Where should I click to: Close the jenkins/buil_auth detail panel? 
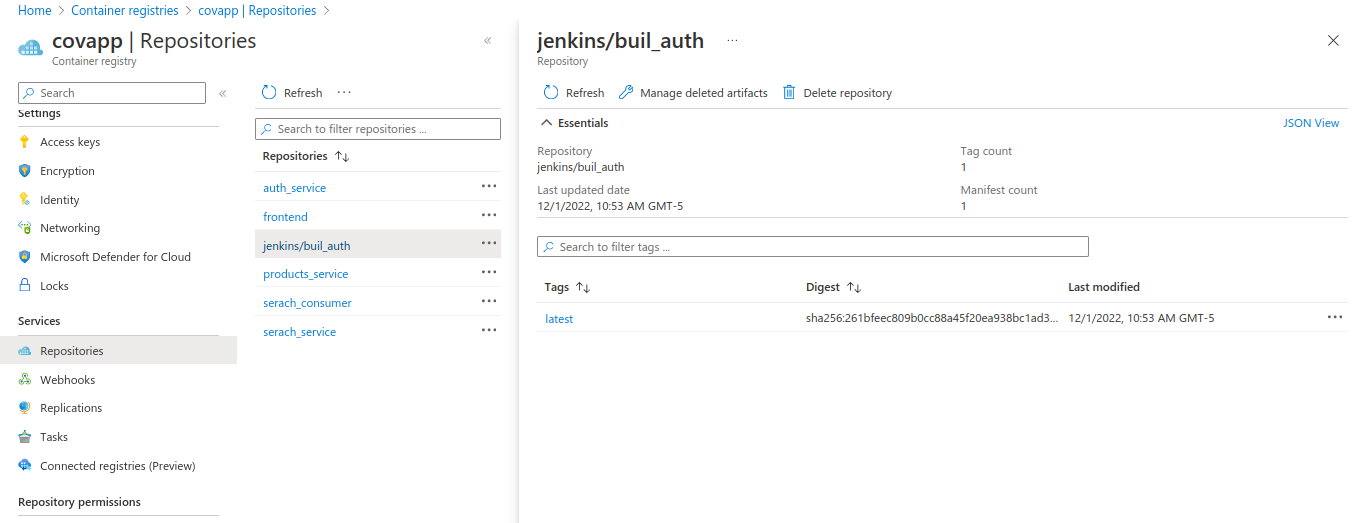click(x=1333, y=41)
